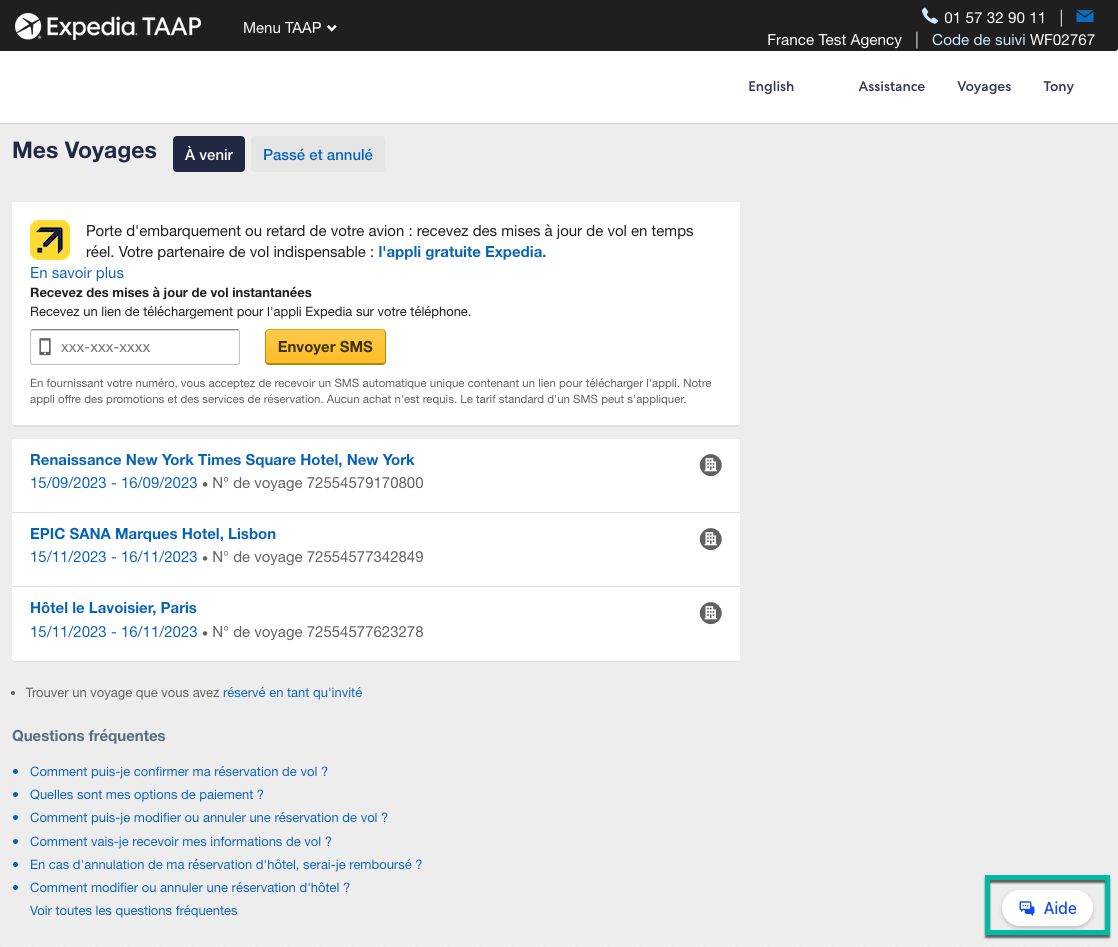Expand the Menu TAAP dropdown
Screen dimensions: 1118x947
(x=289, y=28)
